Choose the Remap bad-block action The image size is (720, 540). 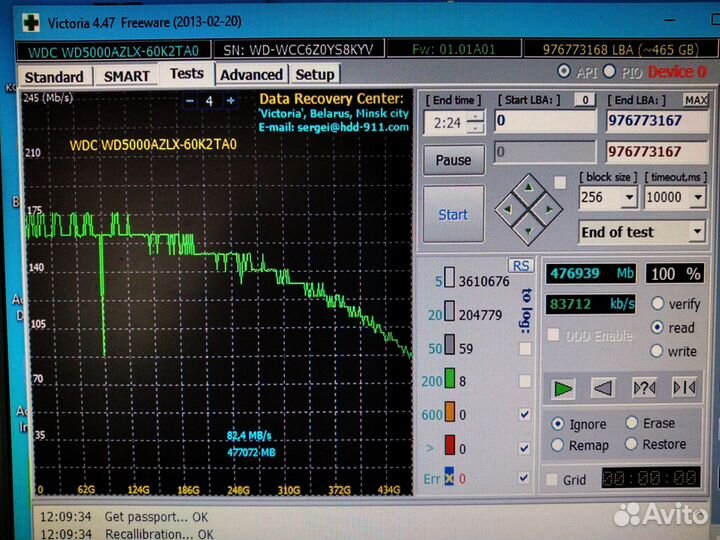pos(557,444)
